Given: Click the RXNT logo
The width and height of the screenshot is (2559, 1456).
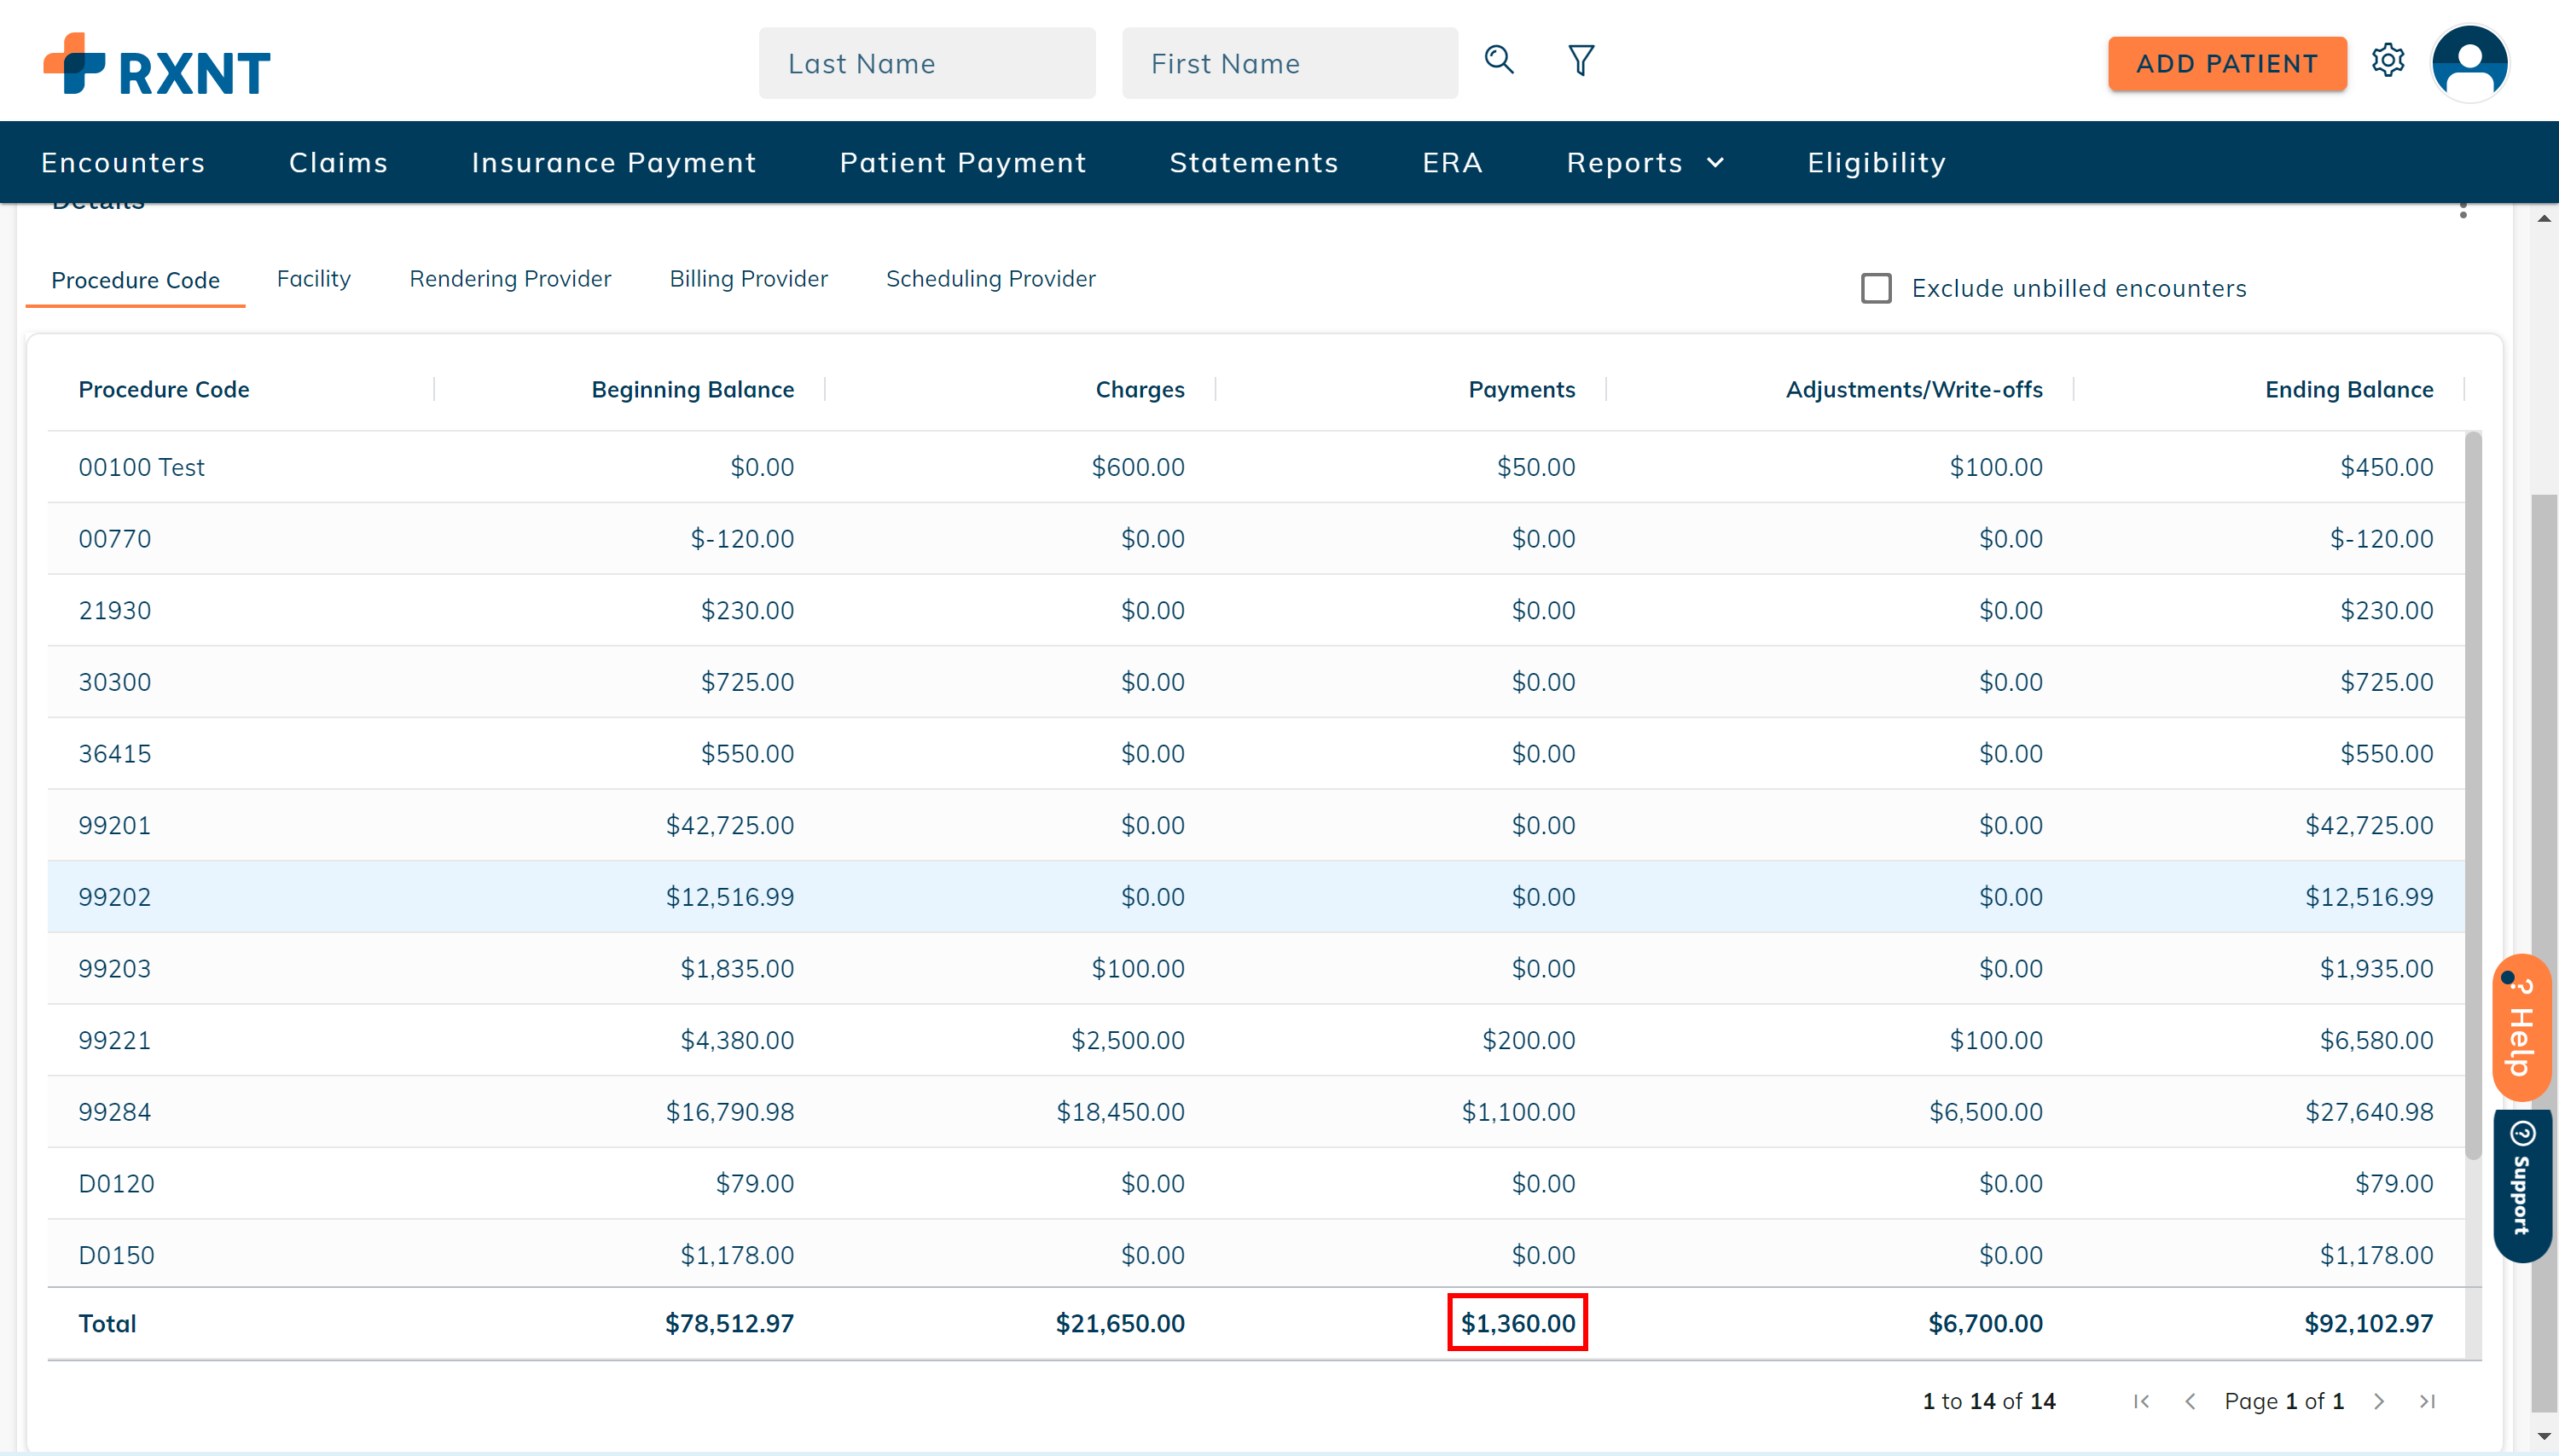Looking at the screenshot, I should point(157,64).
